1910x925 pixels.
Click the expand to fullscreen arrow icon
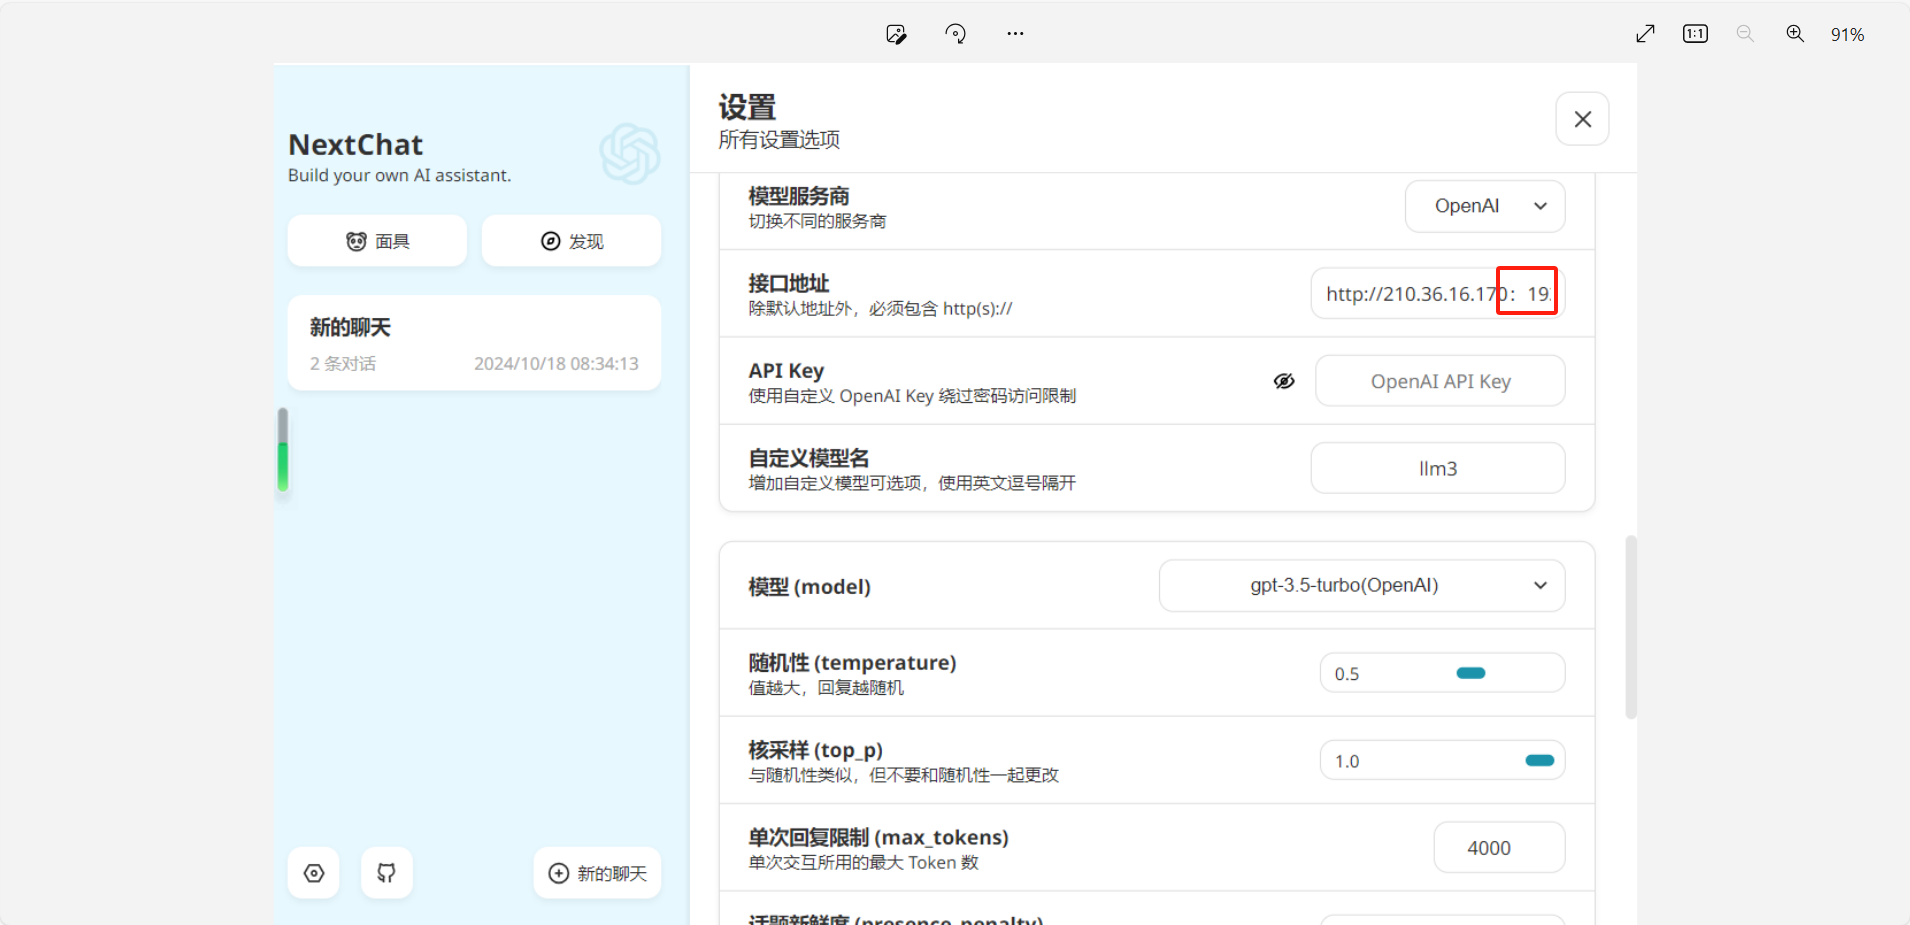click(1645, 34)
